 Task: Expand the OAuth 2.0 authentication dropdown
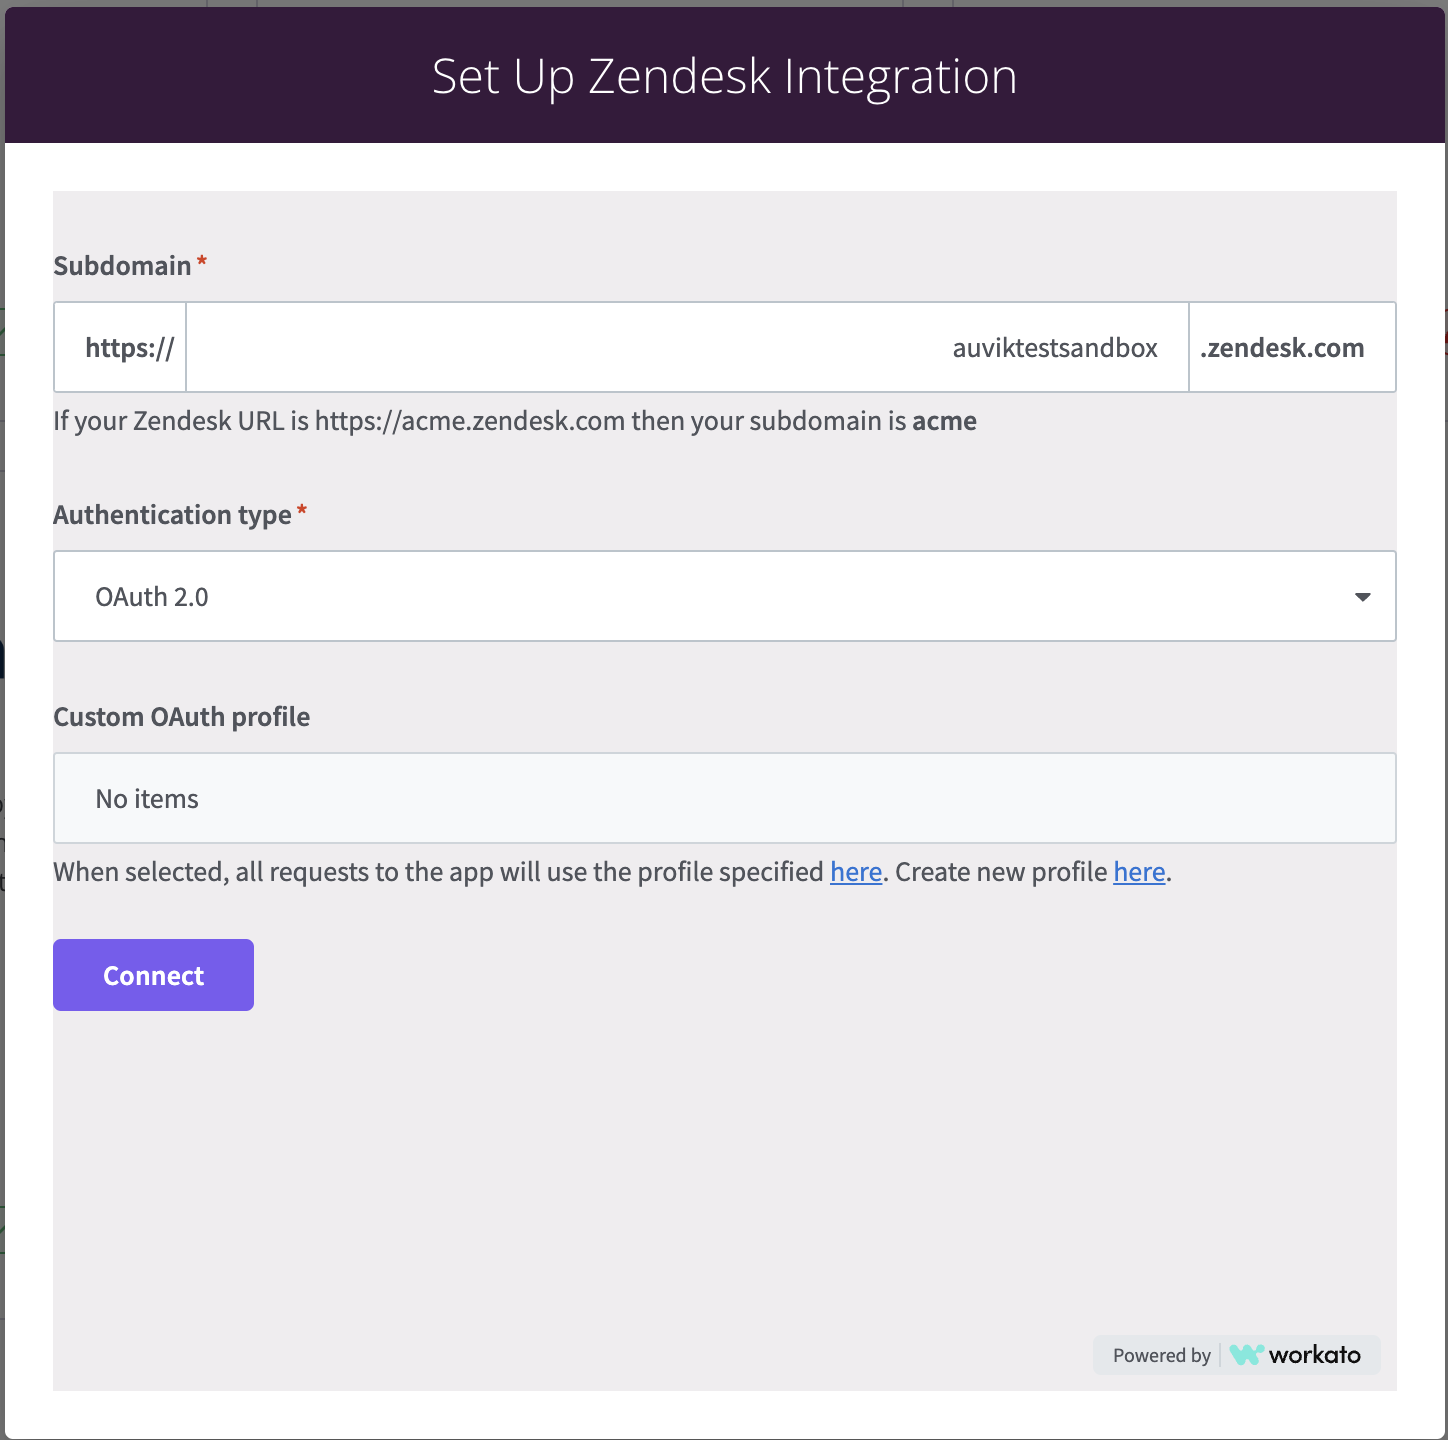pyautogui.click(x=724, y=596)
